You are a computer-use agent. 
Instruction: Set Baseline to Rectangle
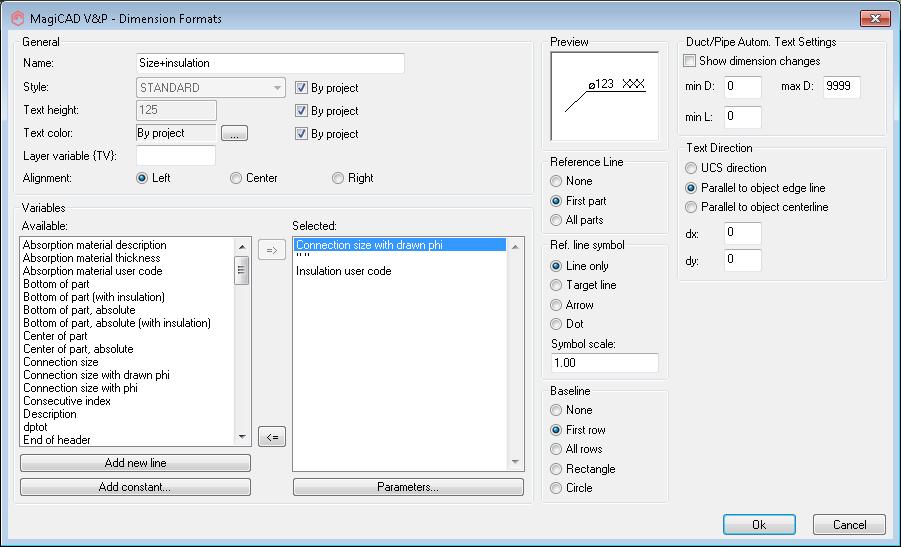click(556, 469)
